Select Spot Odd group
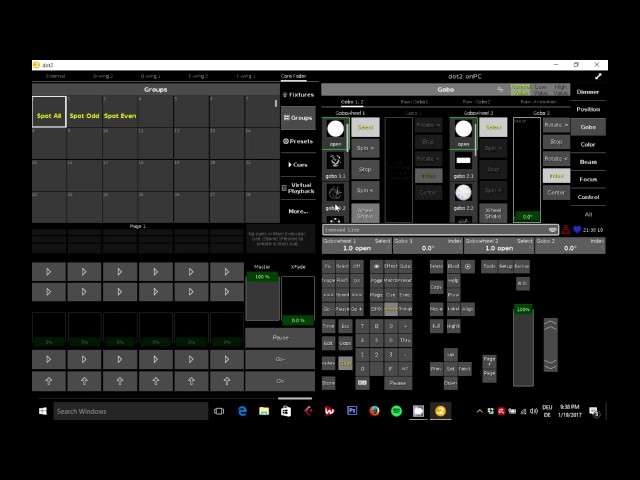Image resolution: width=640 pixels, height=480 pixels. (84, 112)
